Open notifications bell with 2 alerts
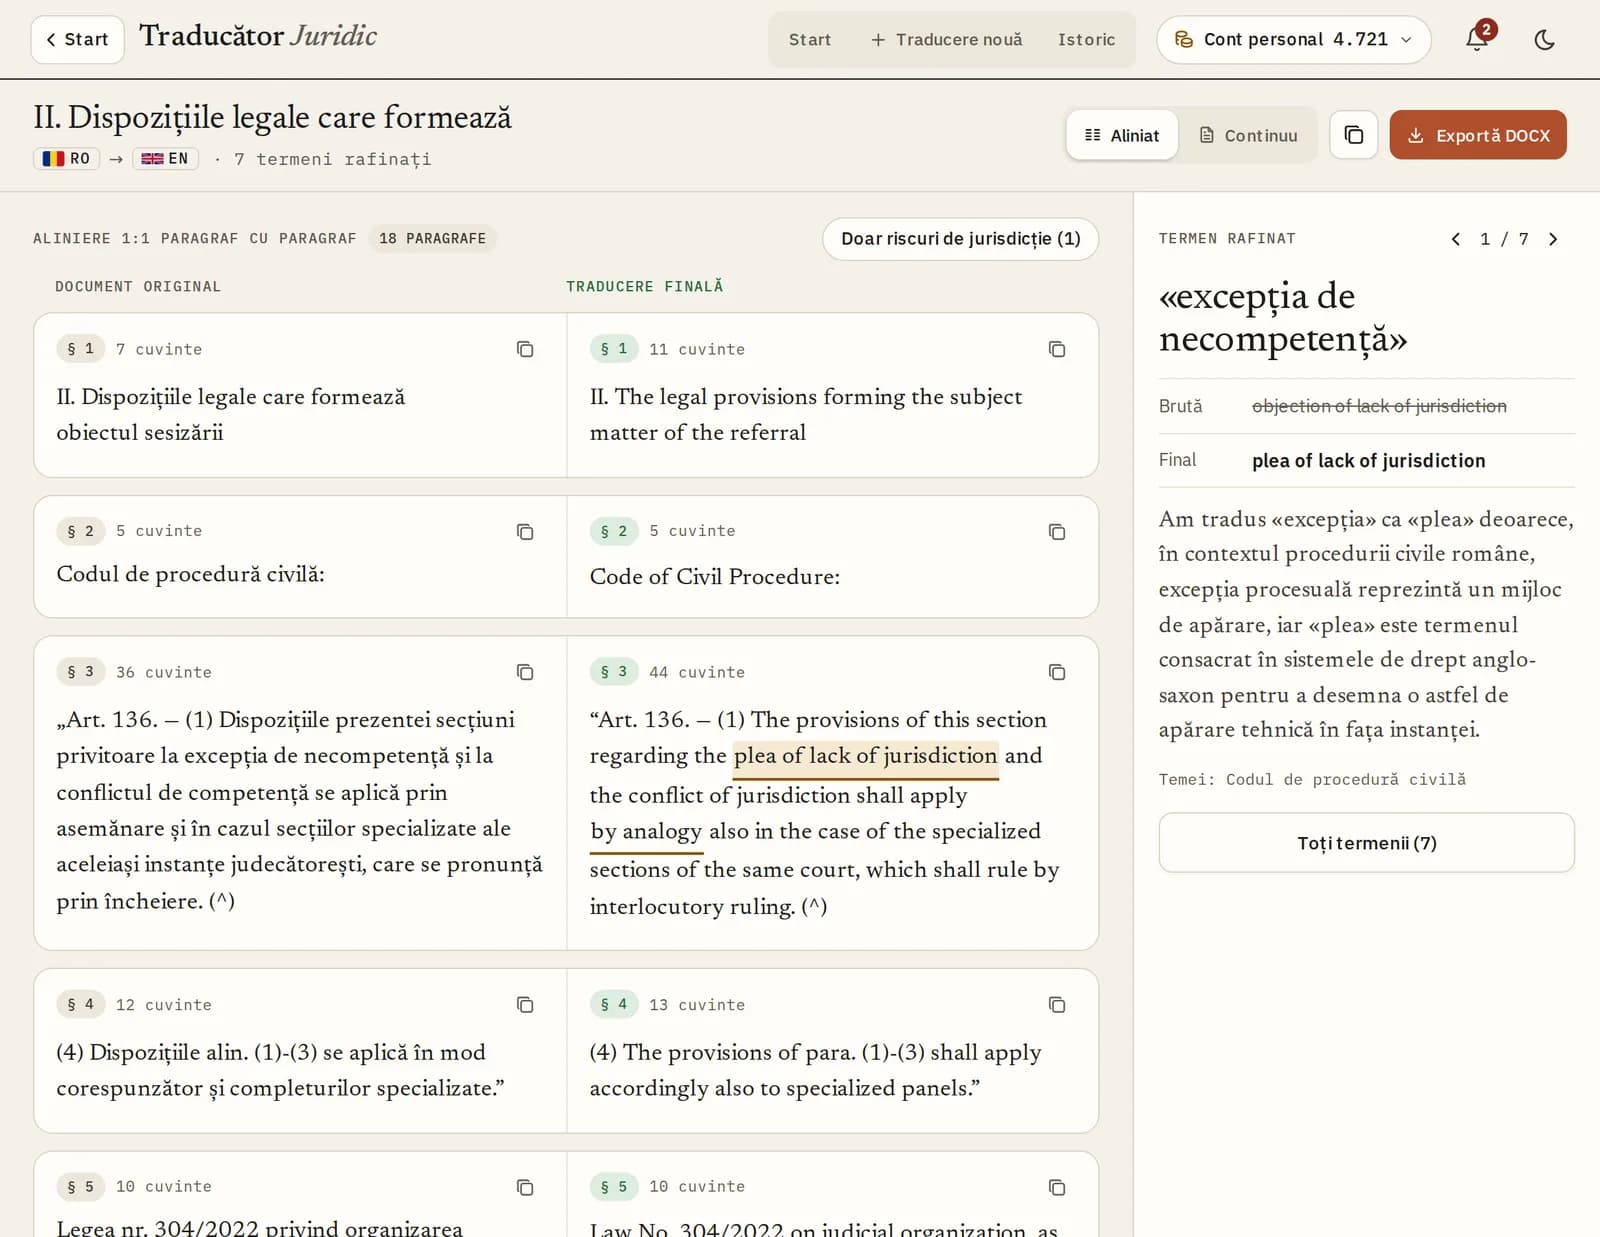This screenshot has height=1237, width=1600. [x=1477, y=39]
